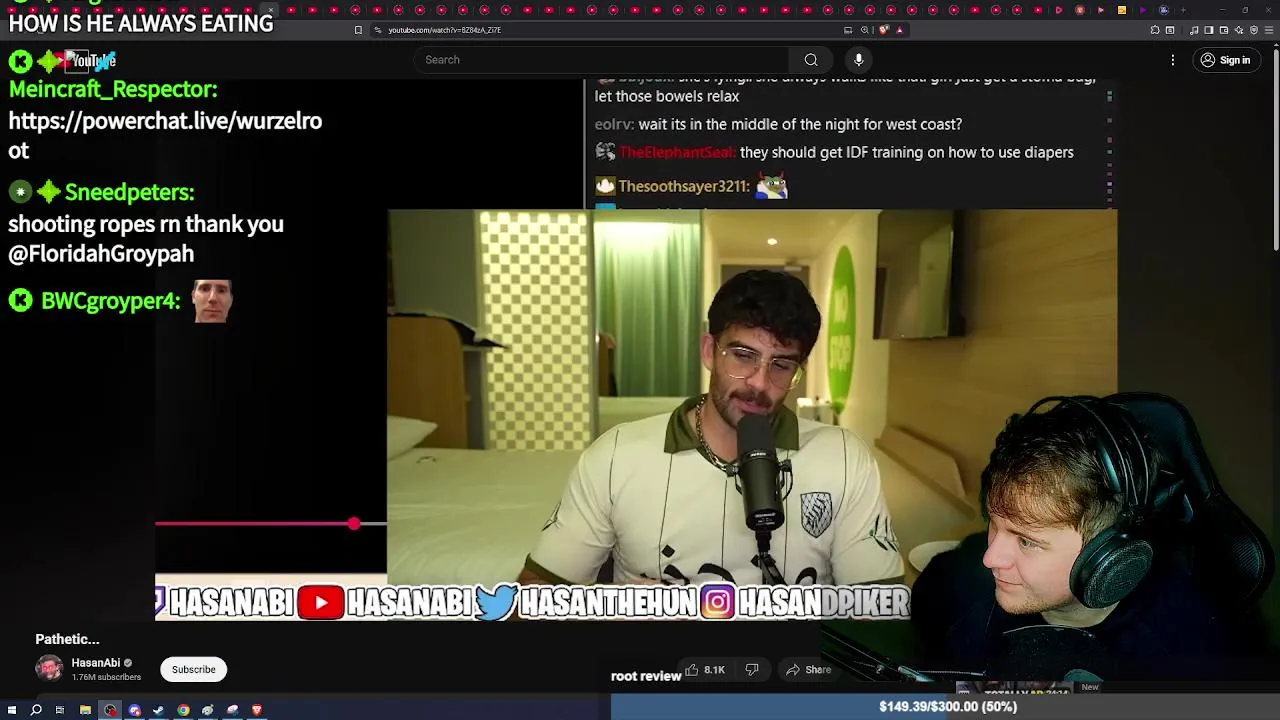Click the '1.76M subscribers' text

(106, 677)
